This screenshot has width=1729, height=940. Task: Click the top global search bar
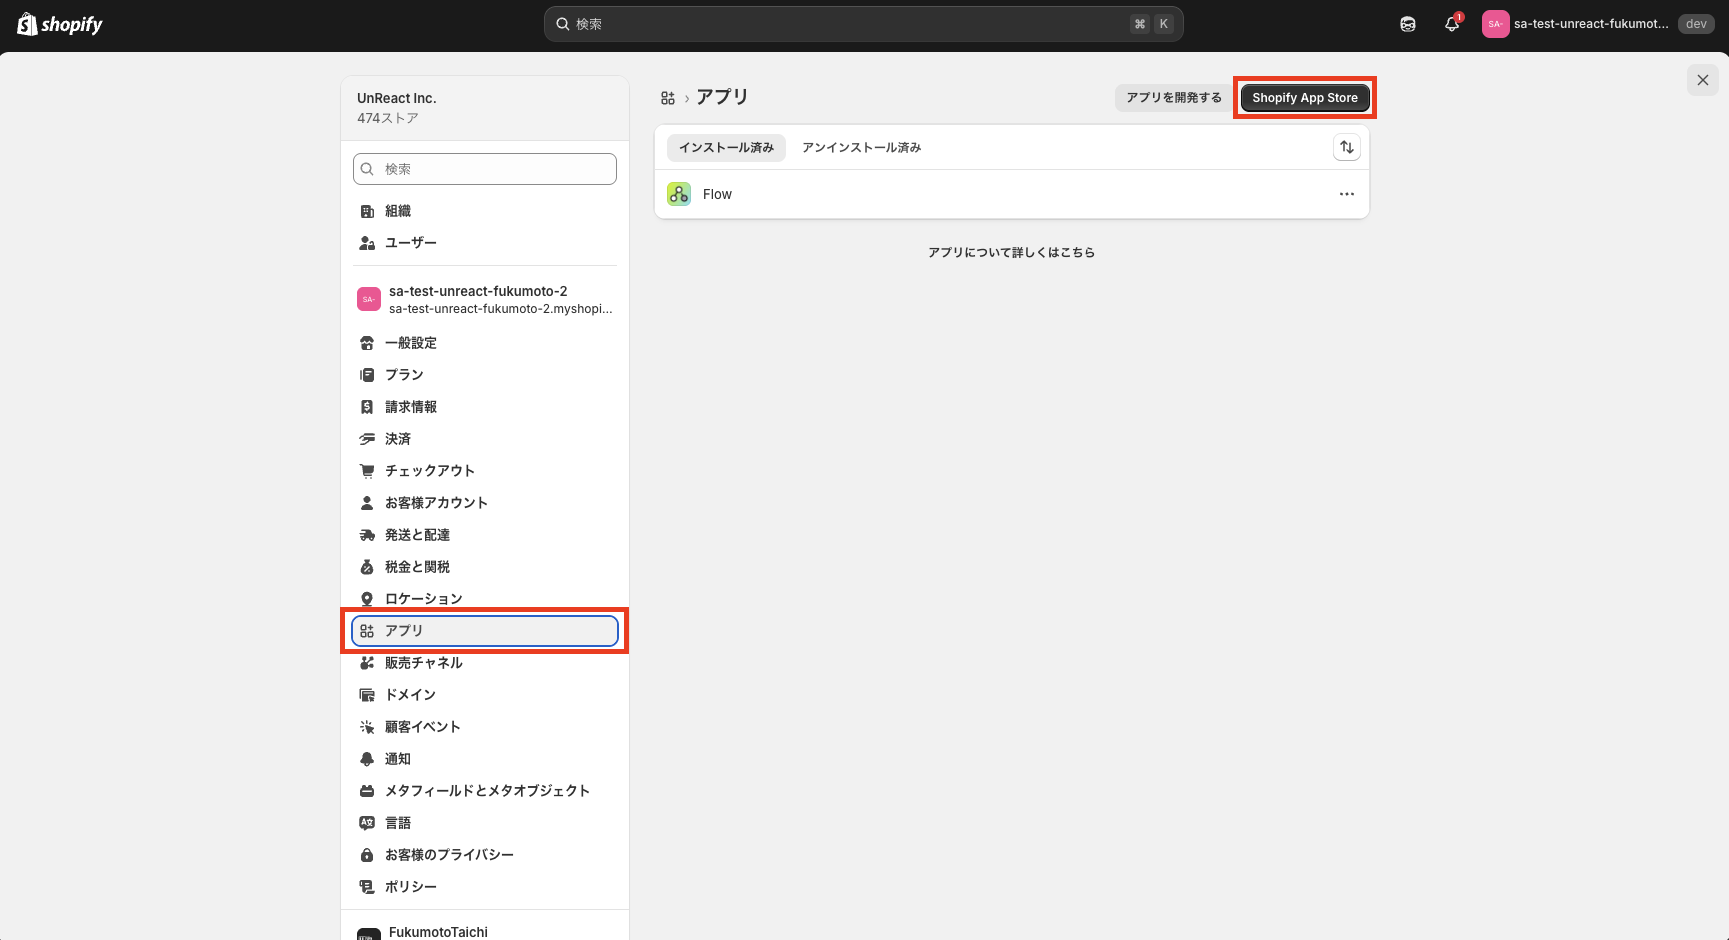[864, 24]
